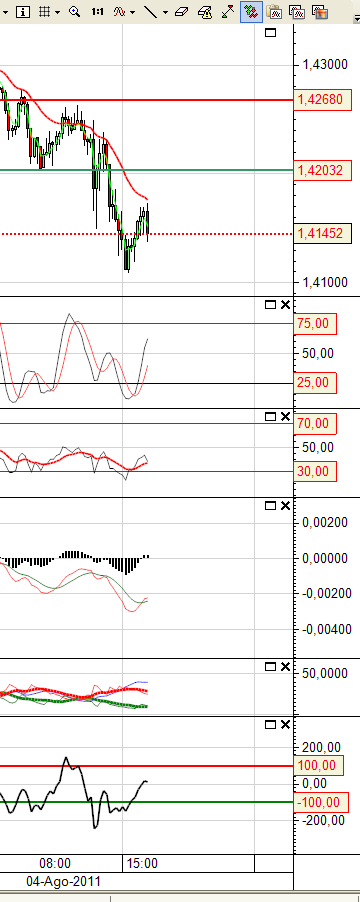
Task: Click the 25,00 oversold level label
Action: click(x=315, y=383)
